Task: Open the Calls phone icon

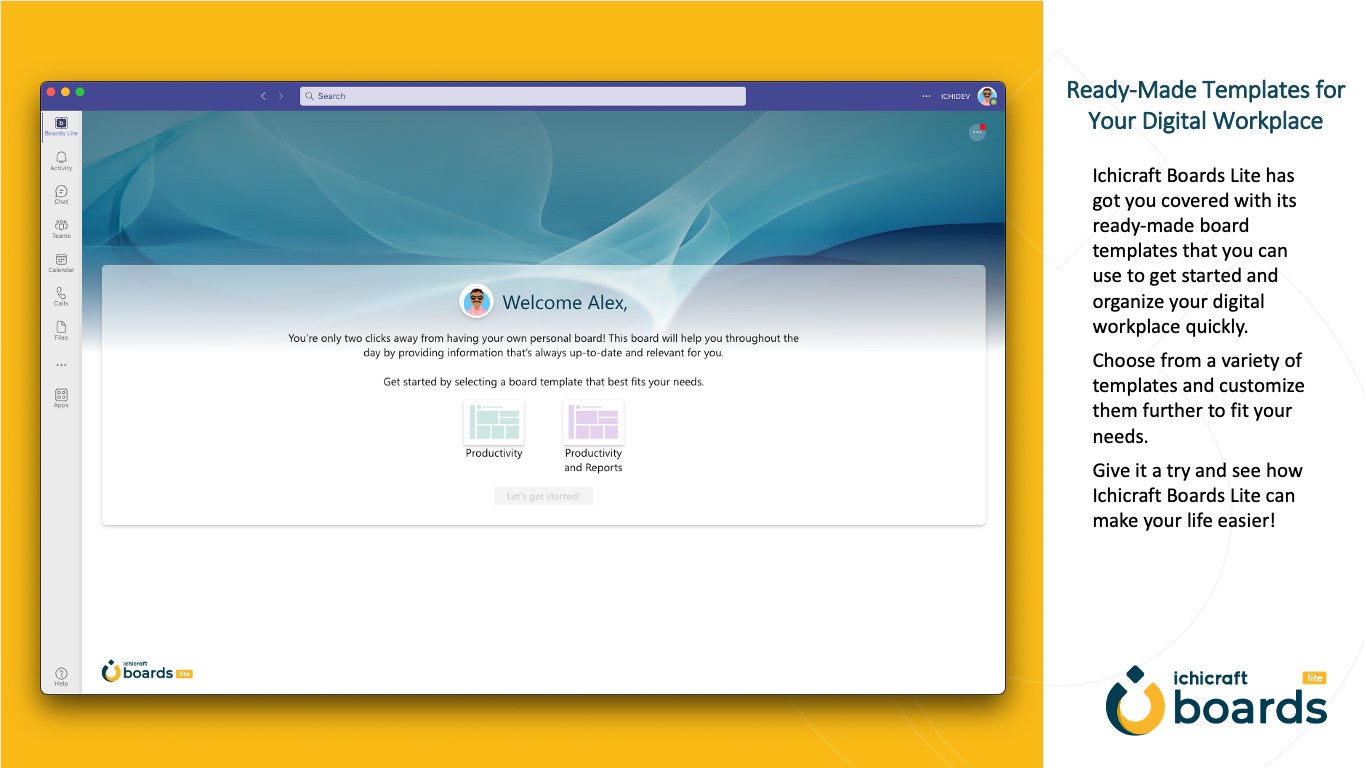Action: 61,297
